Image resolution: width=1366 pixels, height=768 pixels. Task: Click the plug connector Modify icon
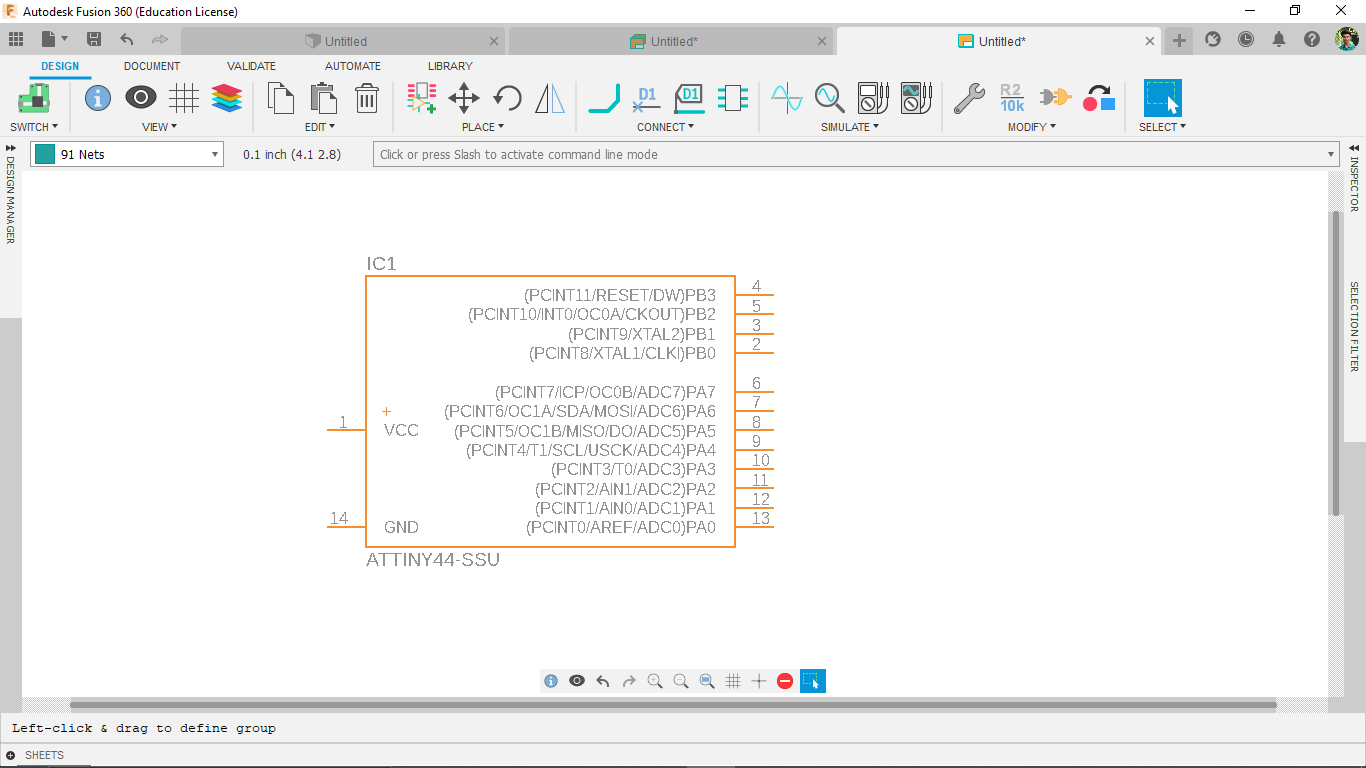tap(1055, 98)
